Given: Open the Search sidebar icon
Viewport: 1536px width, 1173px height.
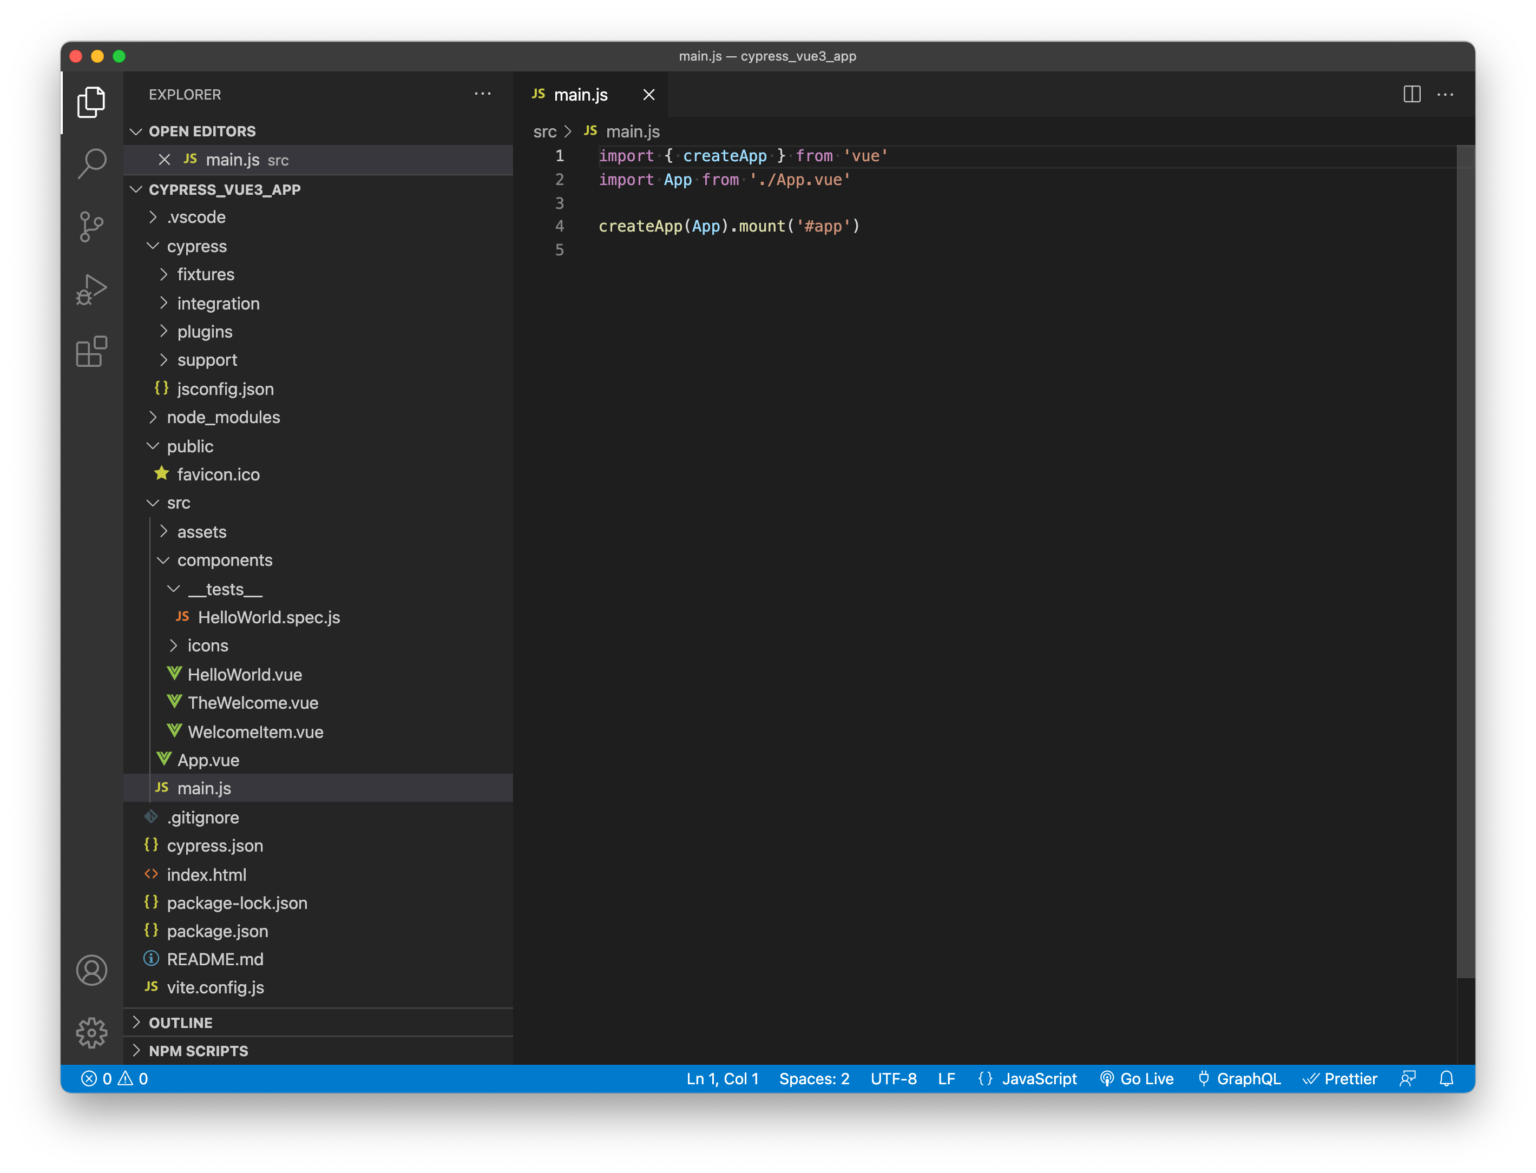Looking at the screenshot, I should pos(91,162).
